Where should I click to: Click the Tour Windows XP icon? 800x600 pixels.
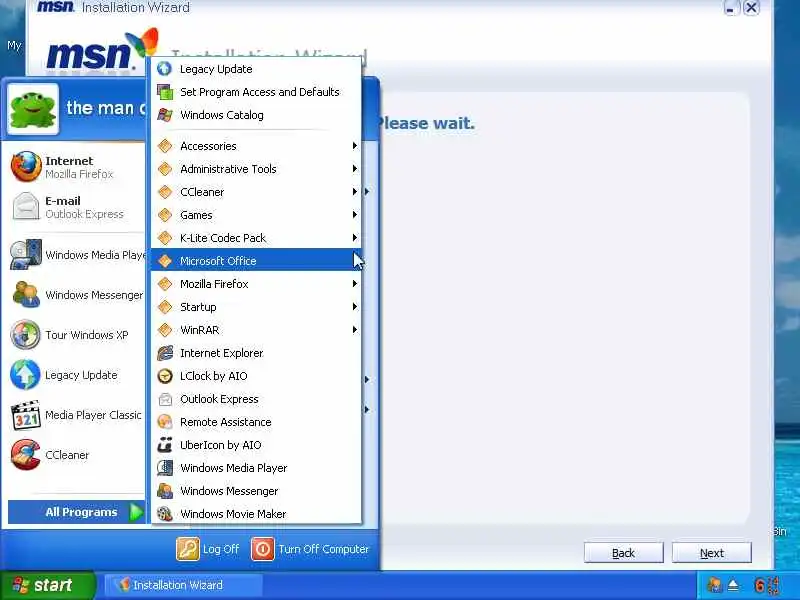click(26, 335)
